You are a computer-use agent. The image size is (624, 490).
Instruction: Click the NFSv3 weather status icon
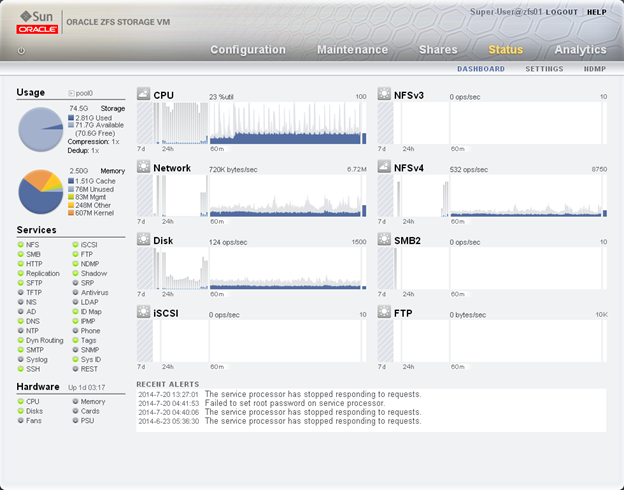[x=384, y=94]
